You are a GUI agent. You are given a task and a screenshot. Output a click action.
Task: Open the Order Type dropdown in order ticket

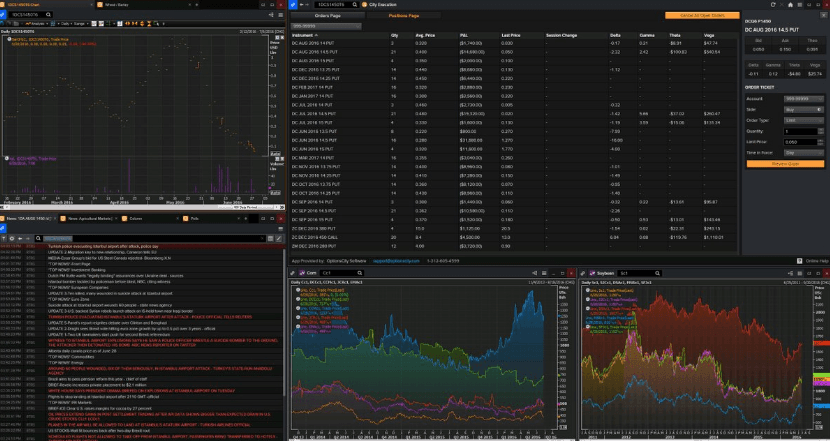click(x=804, y=120)
